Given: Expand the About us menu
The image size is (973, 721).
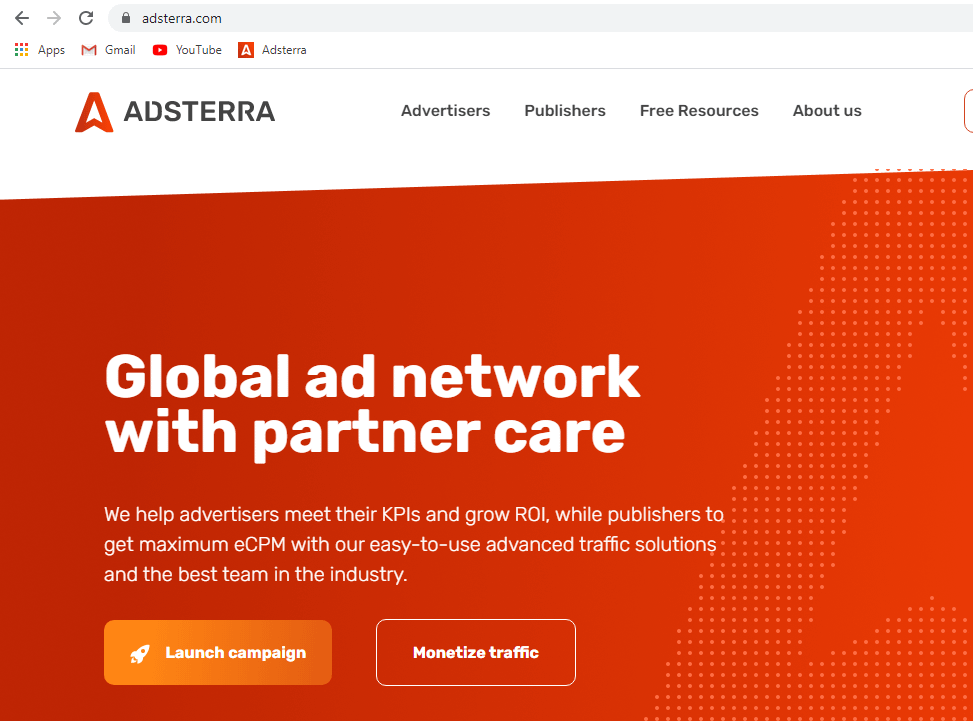Looking at the screenshot, I should (827, 110).
